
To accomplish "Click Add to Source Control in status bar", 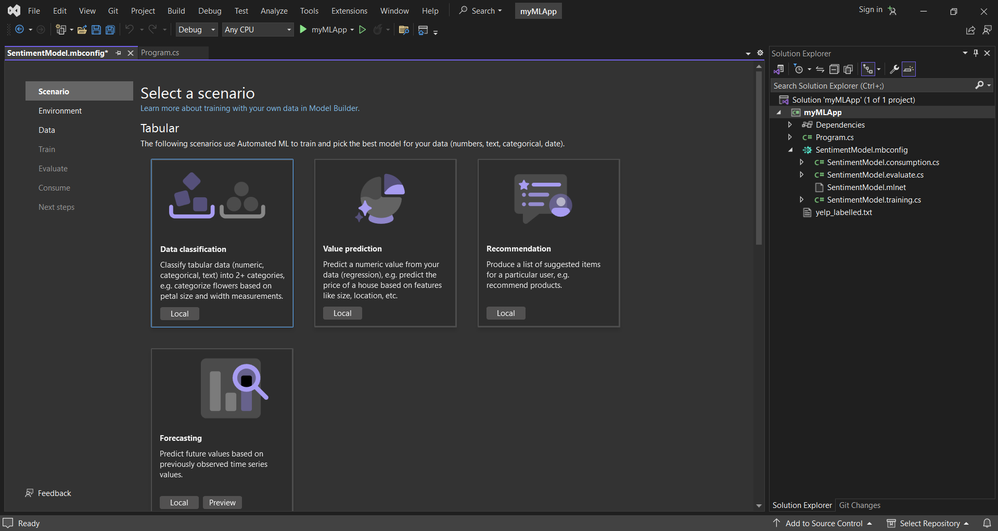I will point(822,523).
